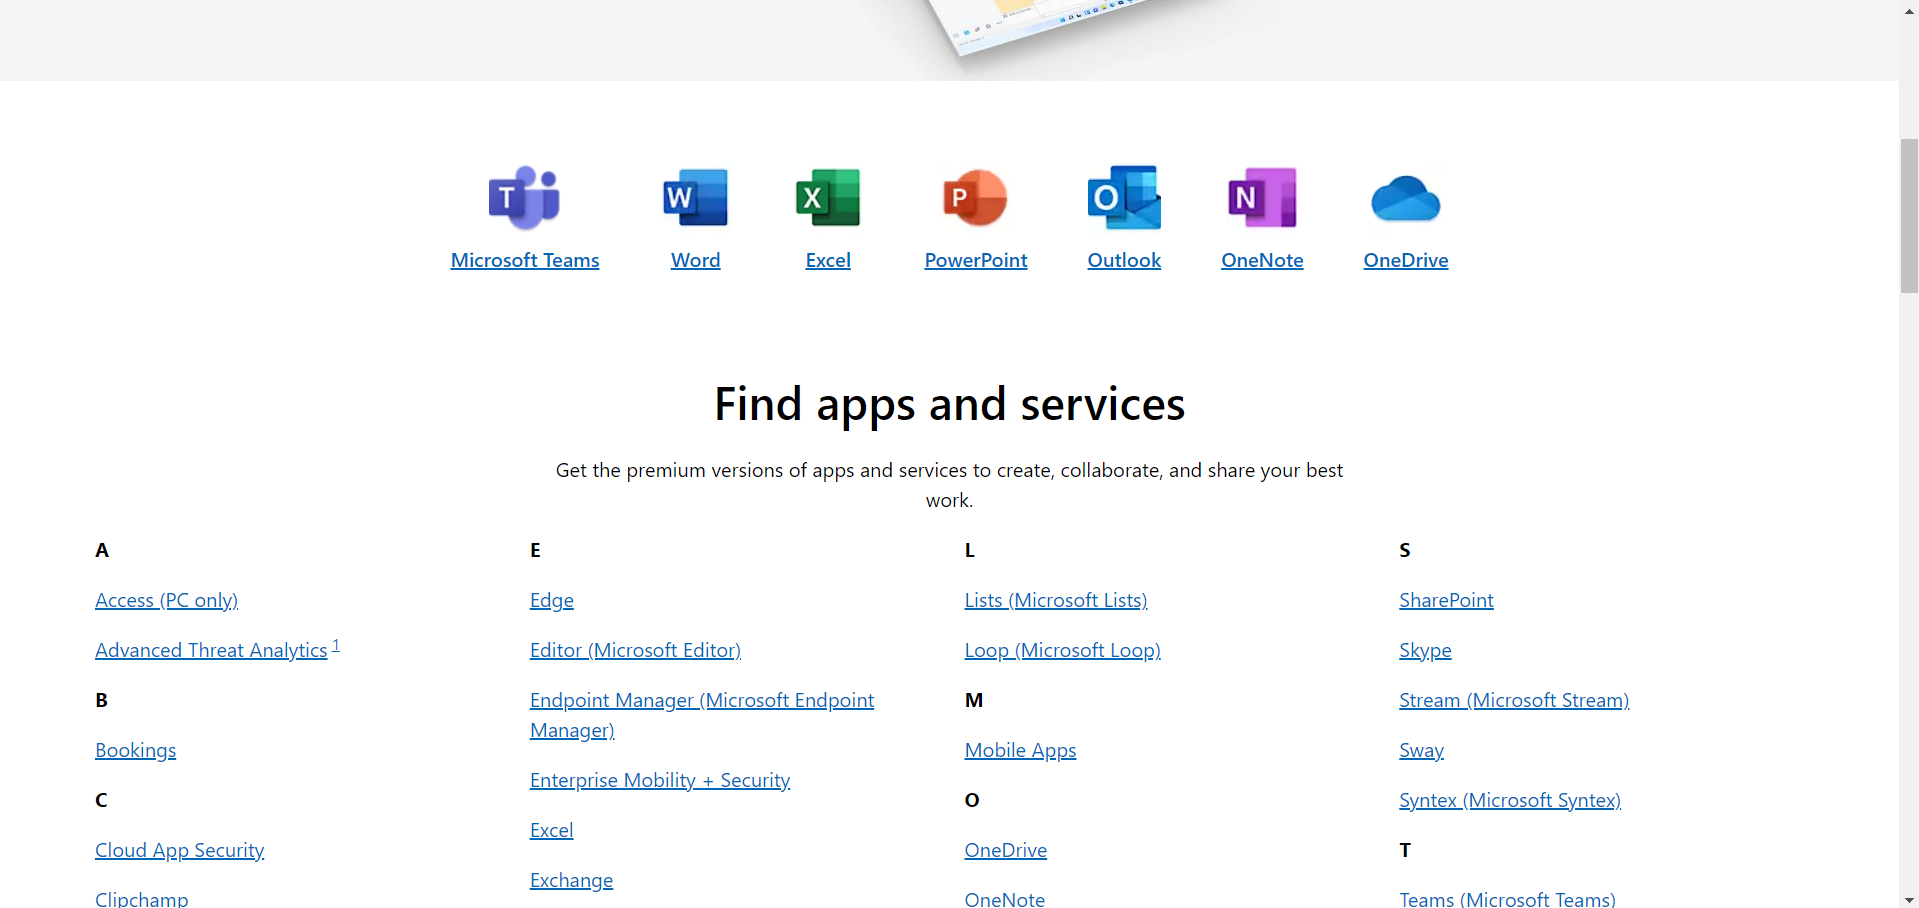Screen dimensions: 1919x908
Task: Click the letter O section heading
Action: [972, 800]
